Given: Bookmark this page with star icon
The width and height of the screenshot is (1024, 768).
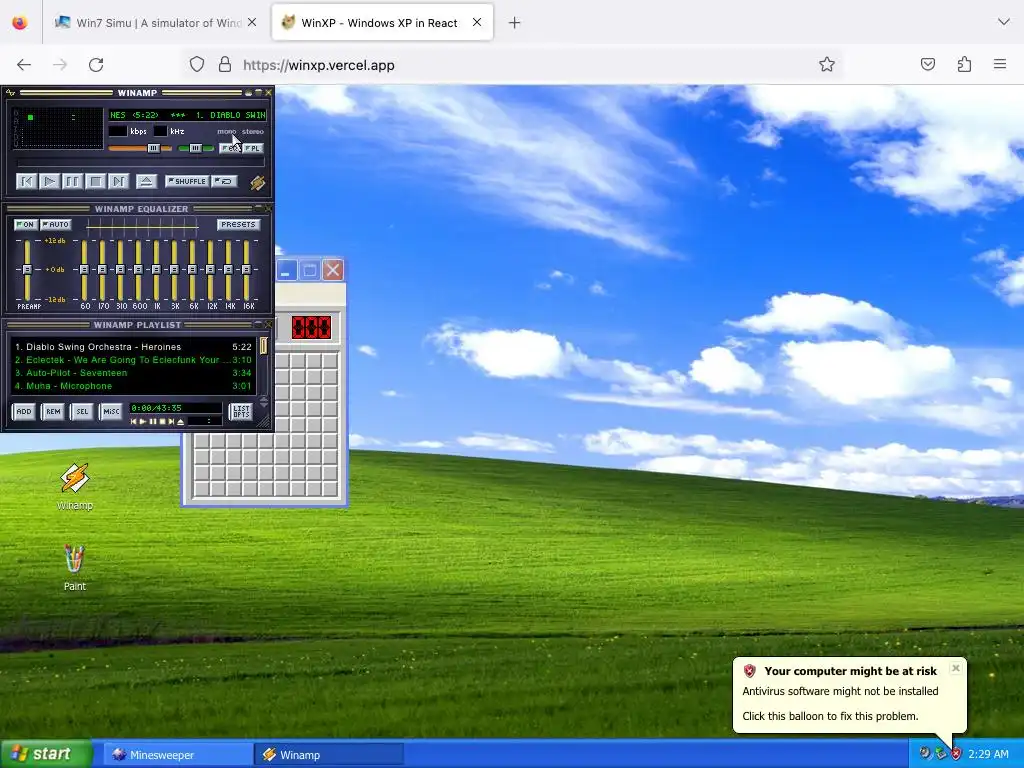Looking at the screenshot, I should [x=827, y=64].
